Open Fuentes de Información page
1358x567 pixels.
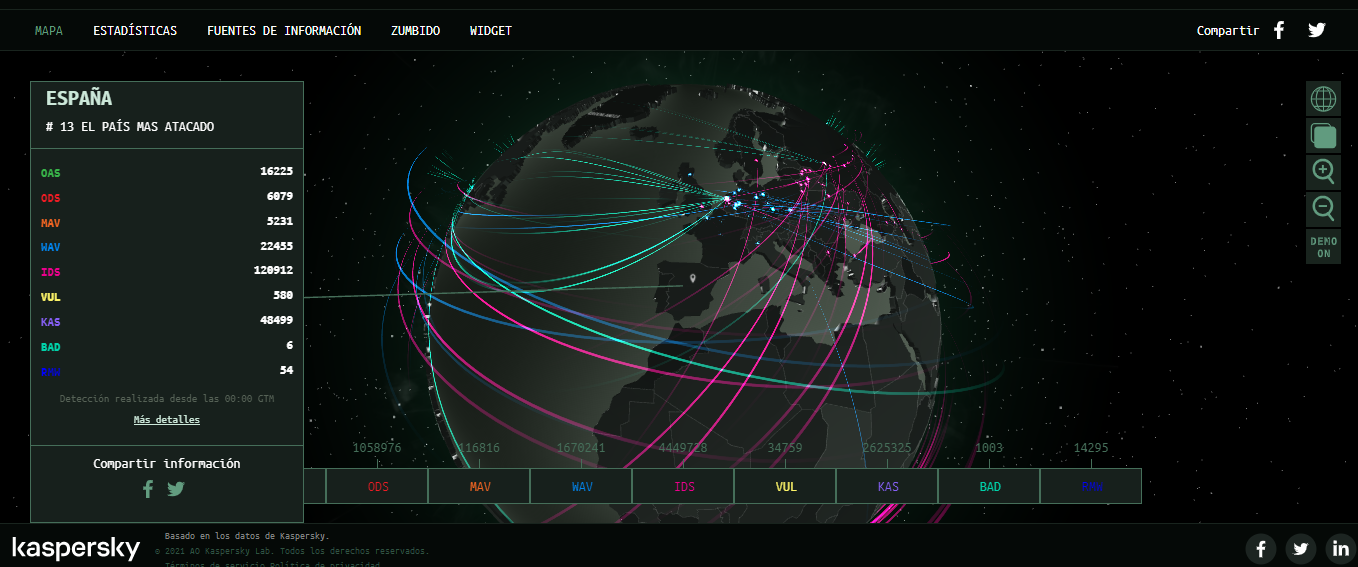[284, 31]
